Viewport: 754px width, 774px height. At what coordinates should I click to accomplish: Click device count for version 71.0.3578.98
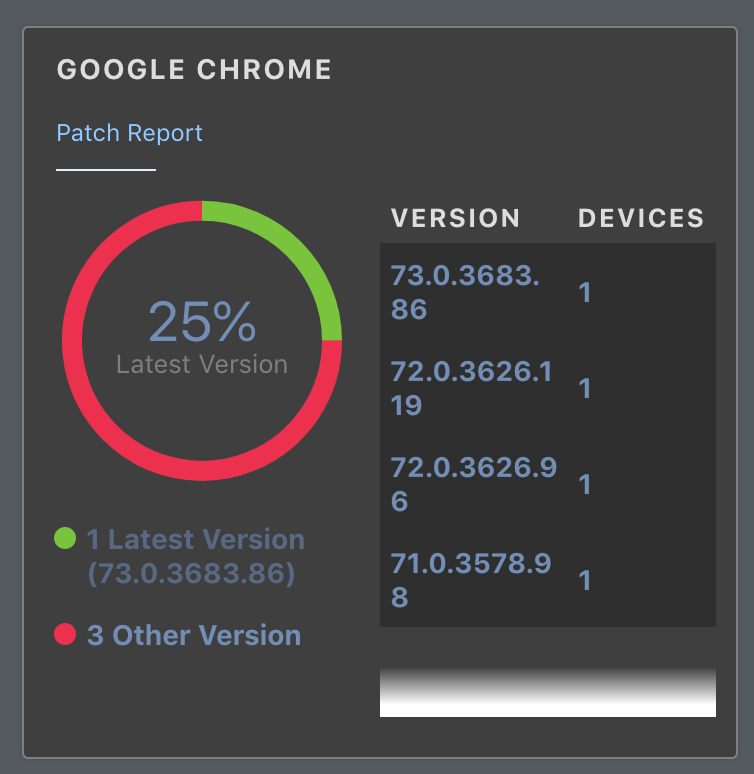coord(585,580)
